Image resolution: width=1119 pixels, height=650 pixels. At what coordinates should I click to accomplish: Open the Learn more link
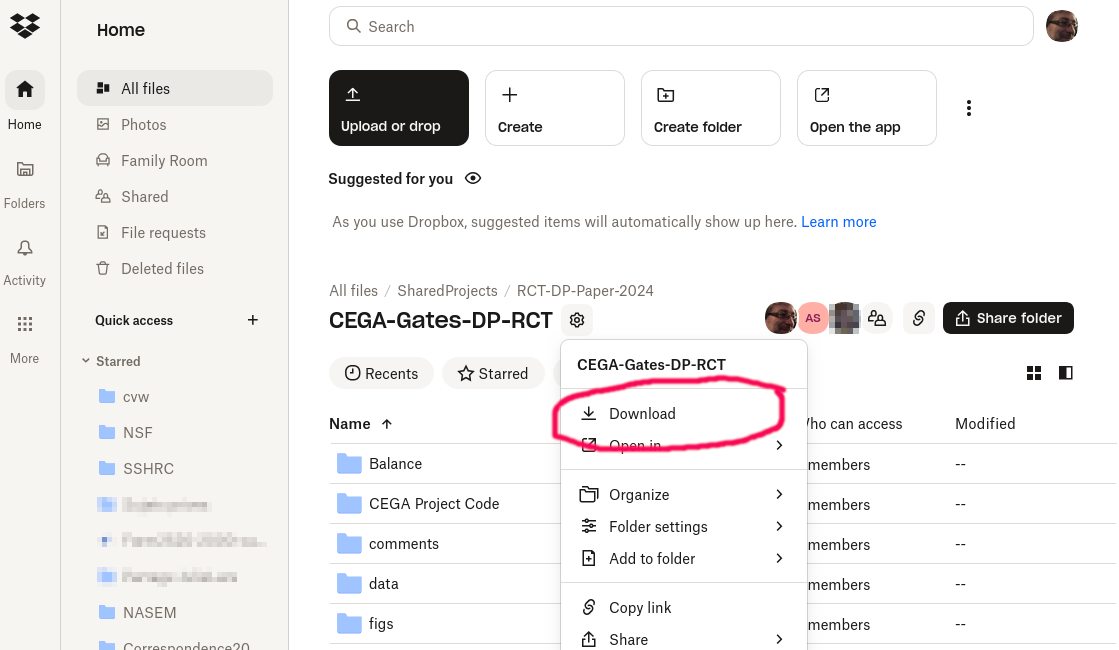[x=838, y=222]
